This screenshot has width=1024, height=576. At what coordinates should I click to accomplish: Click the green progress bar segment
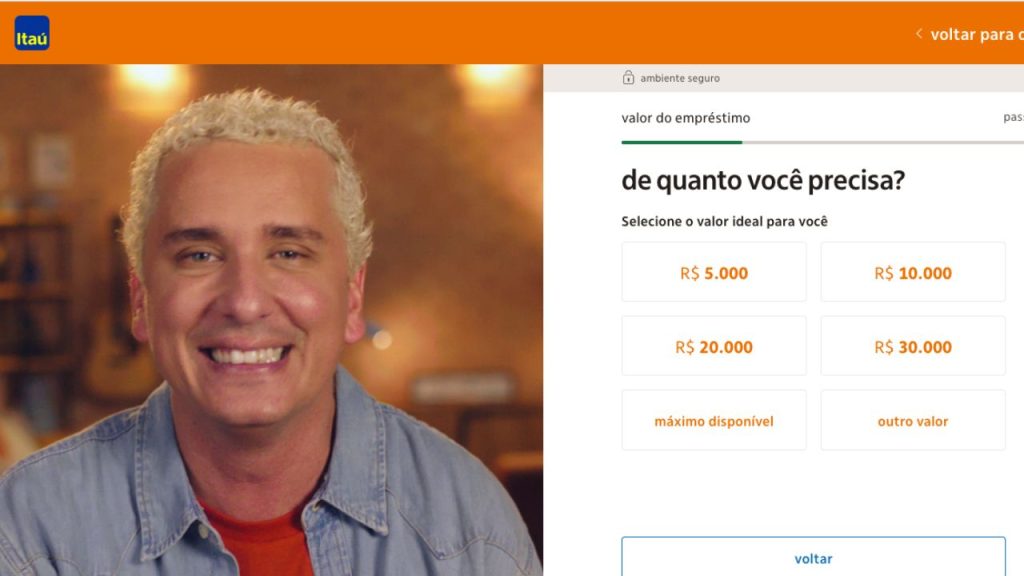click(x=682, y=142)
